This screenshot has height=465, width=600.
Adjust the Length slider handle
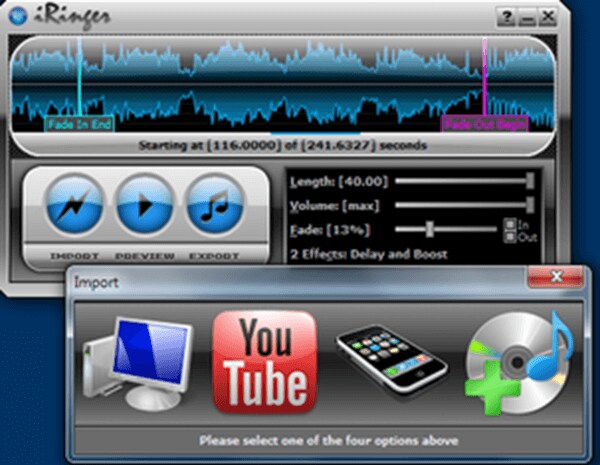530,181
